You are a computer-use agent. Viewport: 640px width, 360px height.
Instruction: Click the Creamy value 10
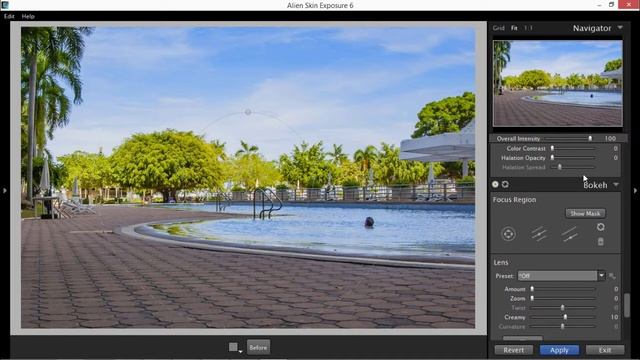pos(614,317)
